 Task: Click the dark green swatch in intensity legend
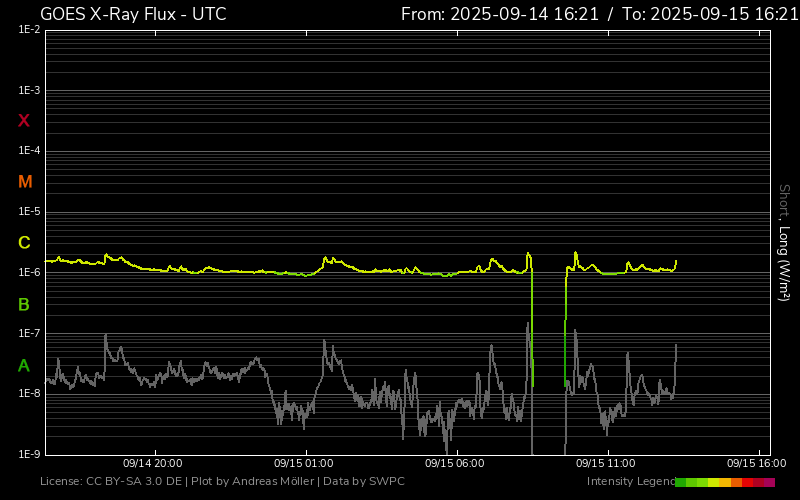pos(681,482)
